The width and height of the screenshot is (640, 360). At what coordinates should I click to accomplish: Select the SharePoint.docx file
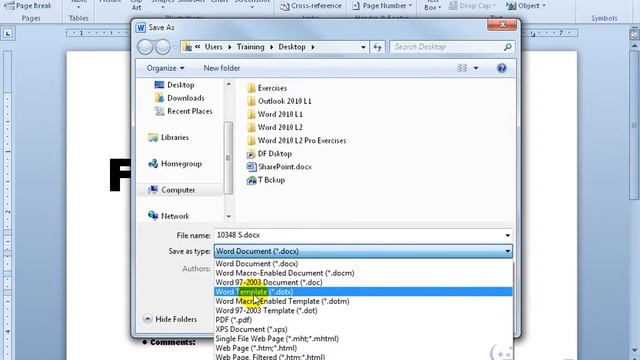point(279,167)
